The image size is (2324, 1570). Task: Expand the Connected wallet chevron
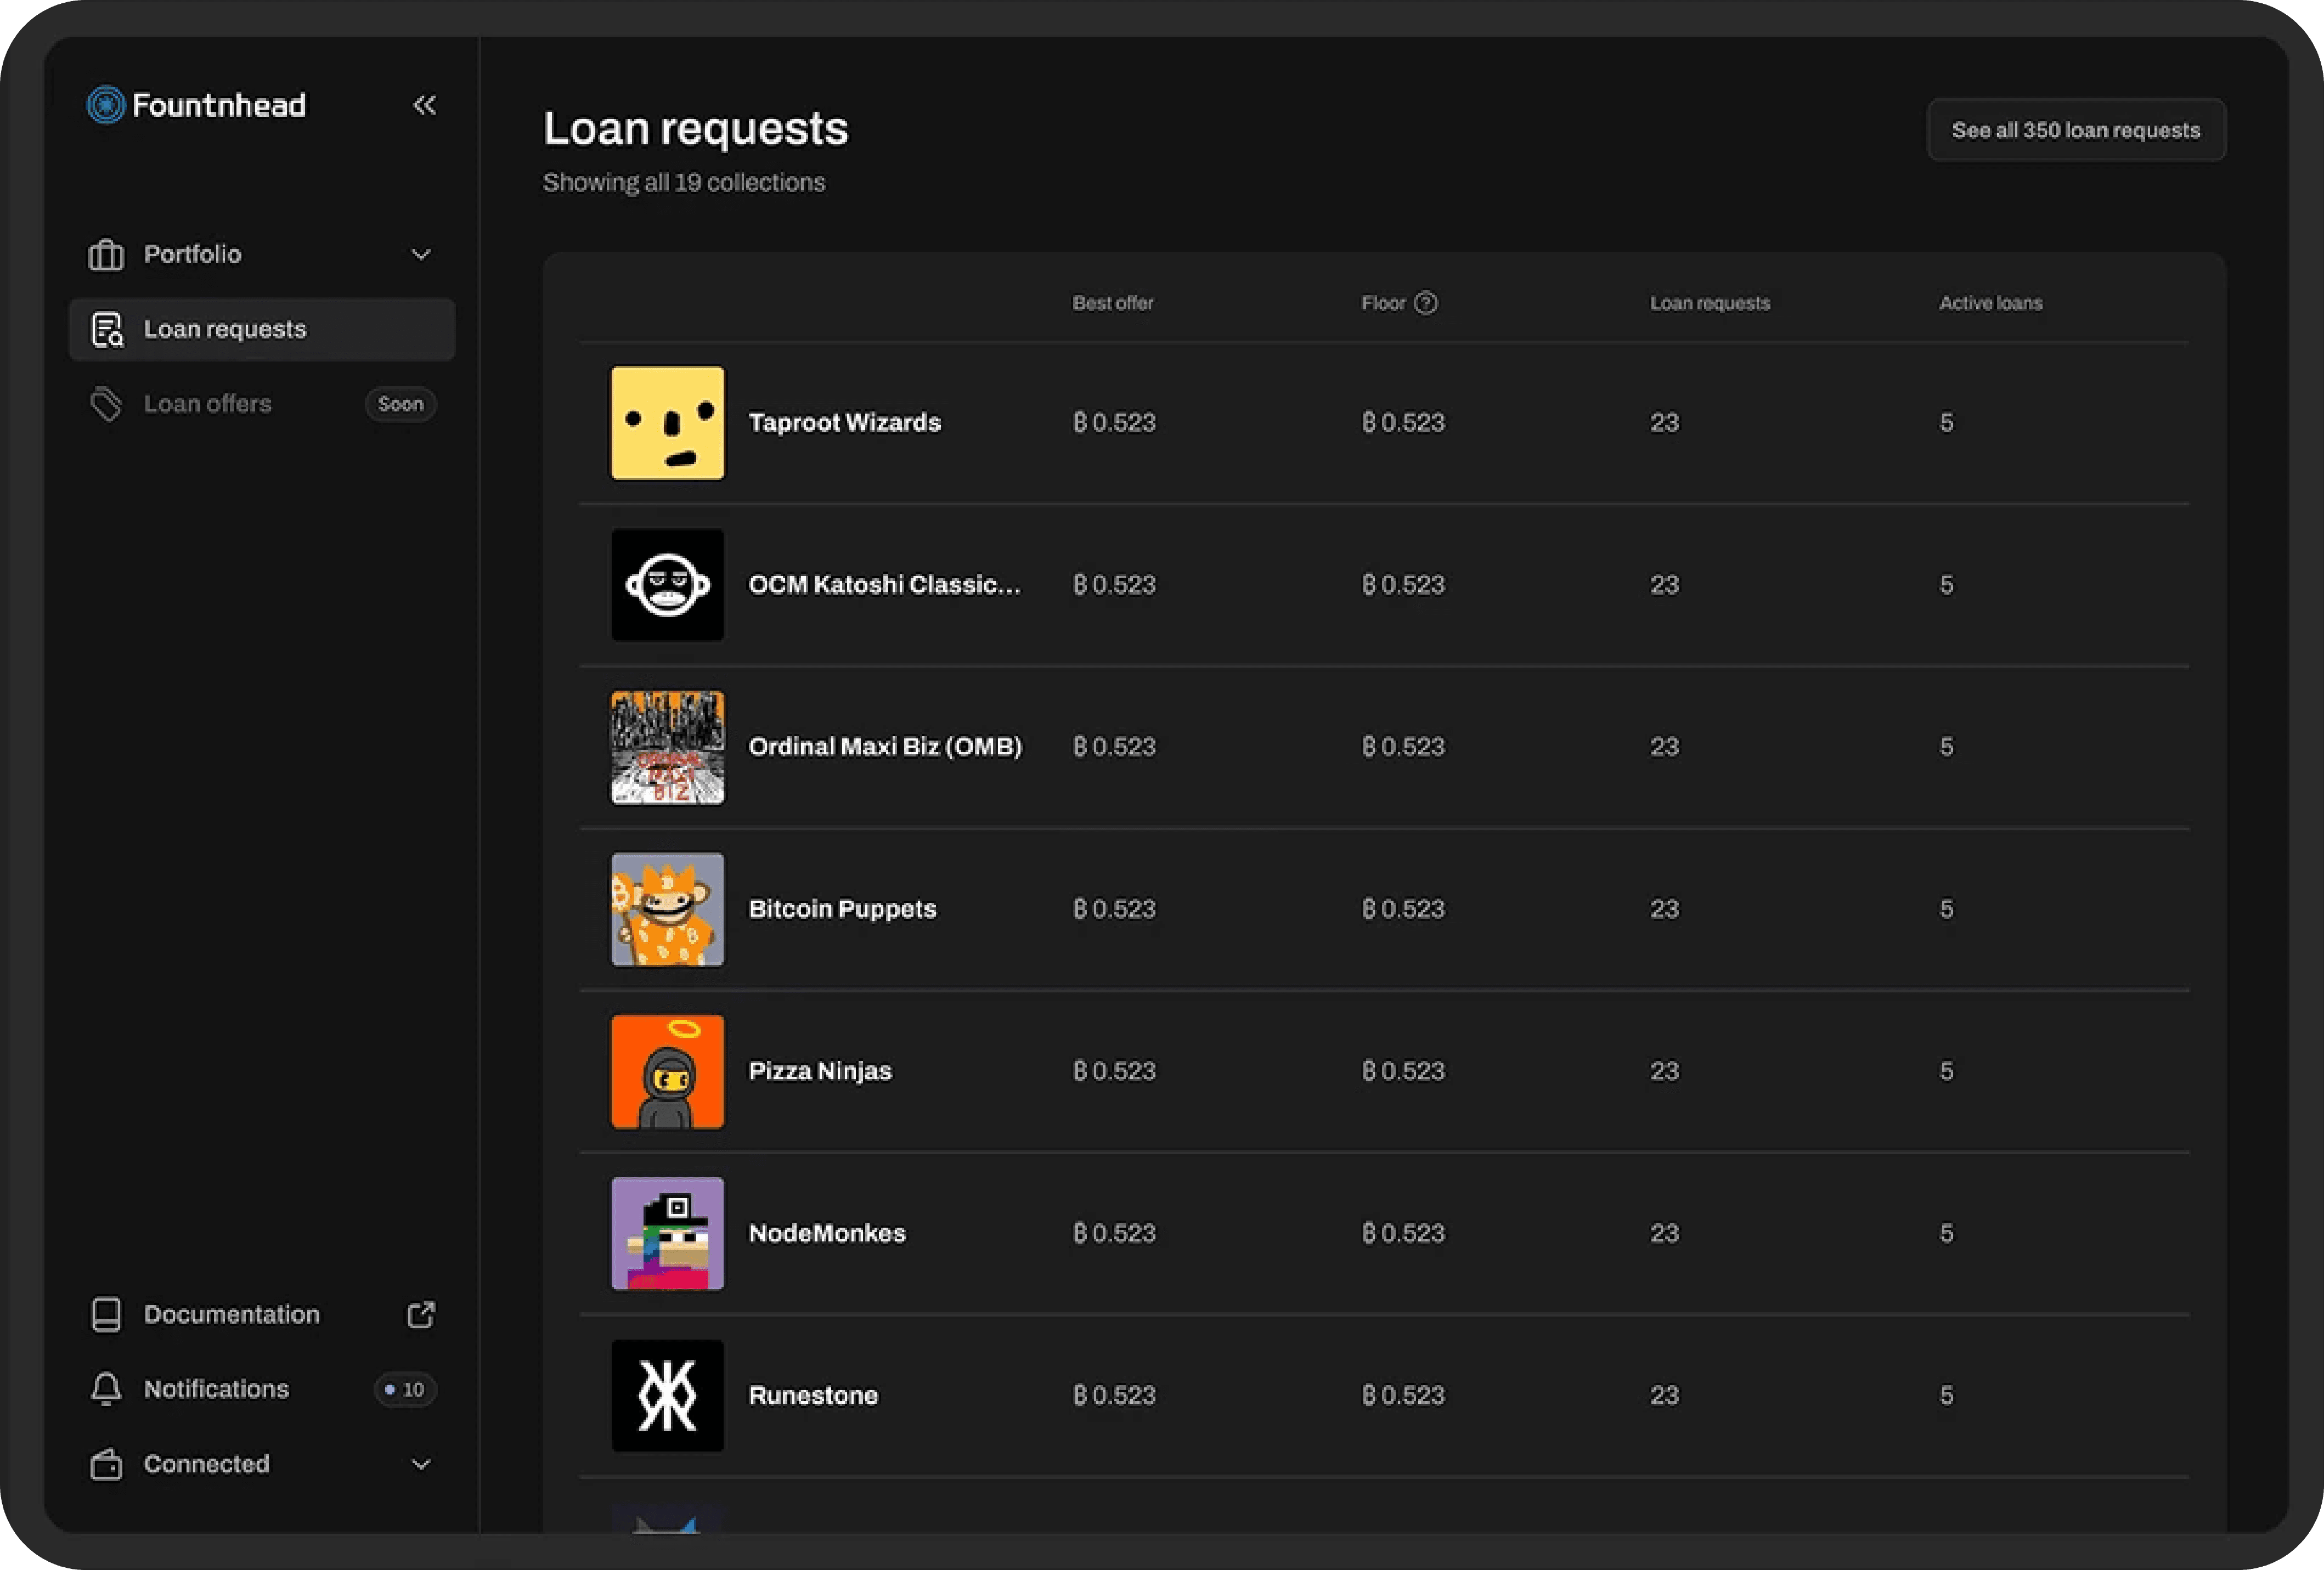point(421,1464)
